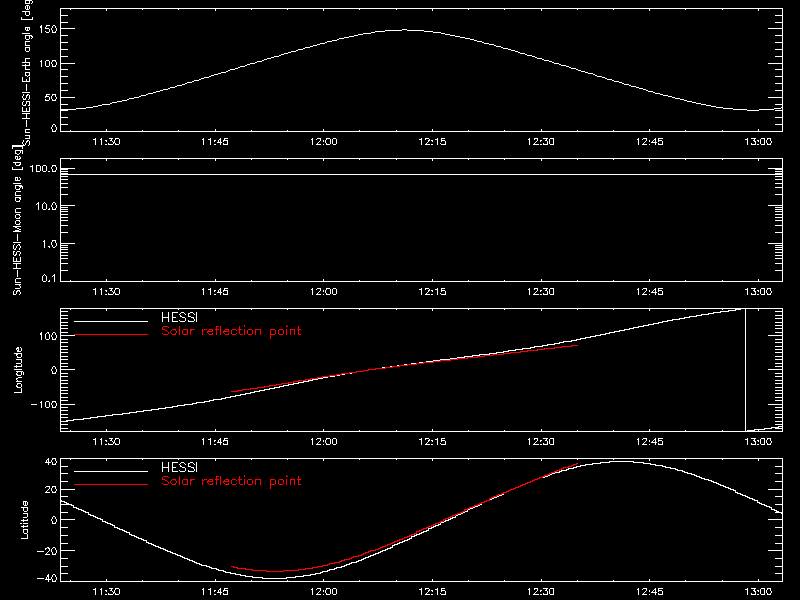Select Solar reflection point legend in Latitude panel
The width and height of the screenshot is (800, 600).
(231, 481)
